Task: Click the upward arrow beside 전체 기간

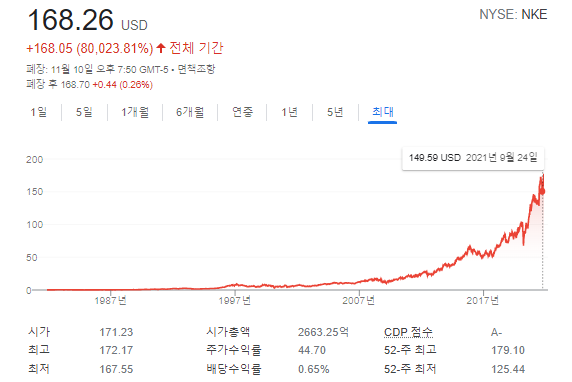Action: point(161,48)
